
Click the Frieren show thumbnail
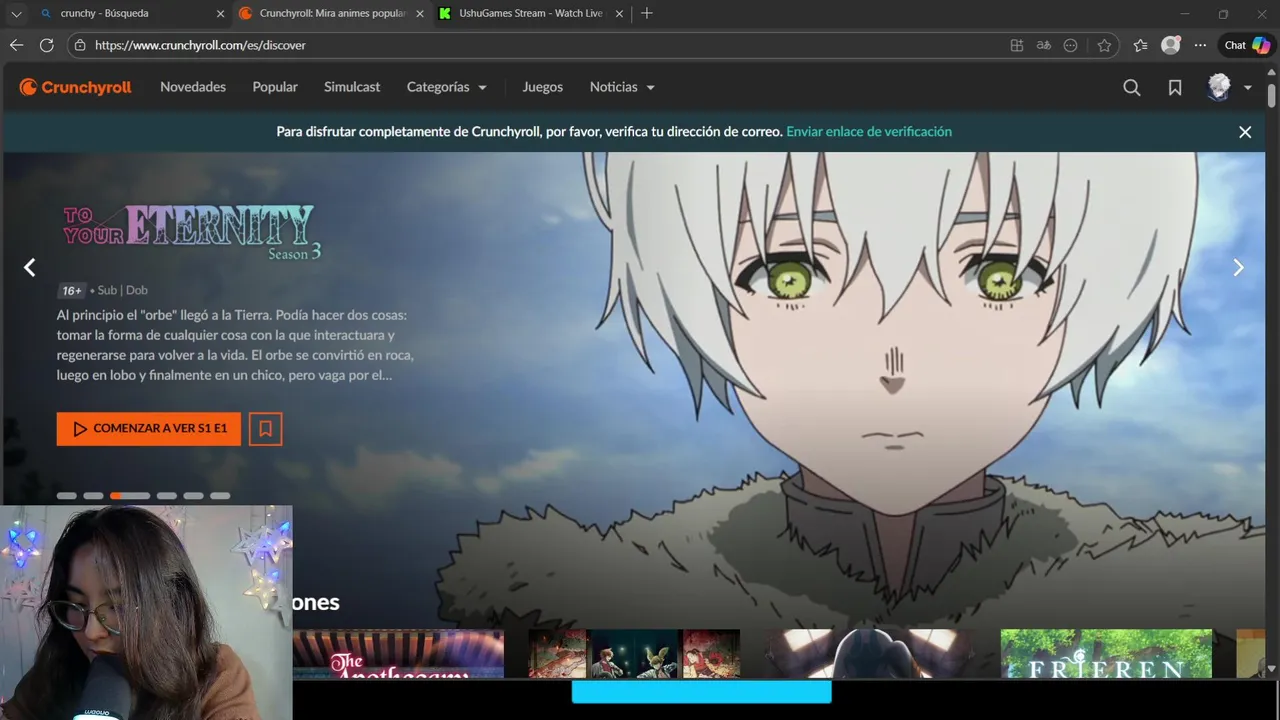tap(1106, 654)
